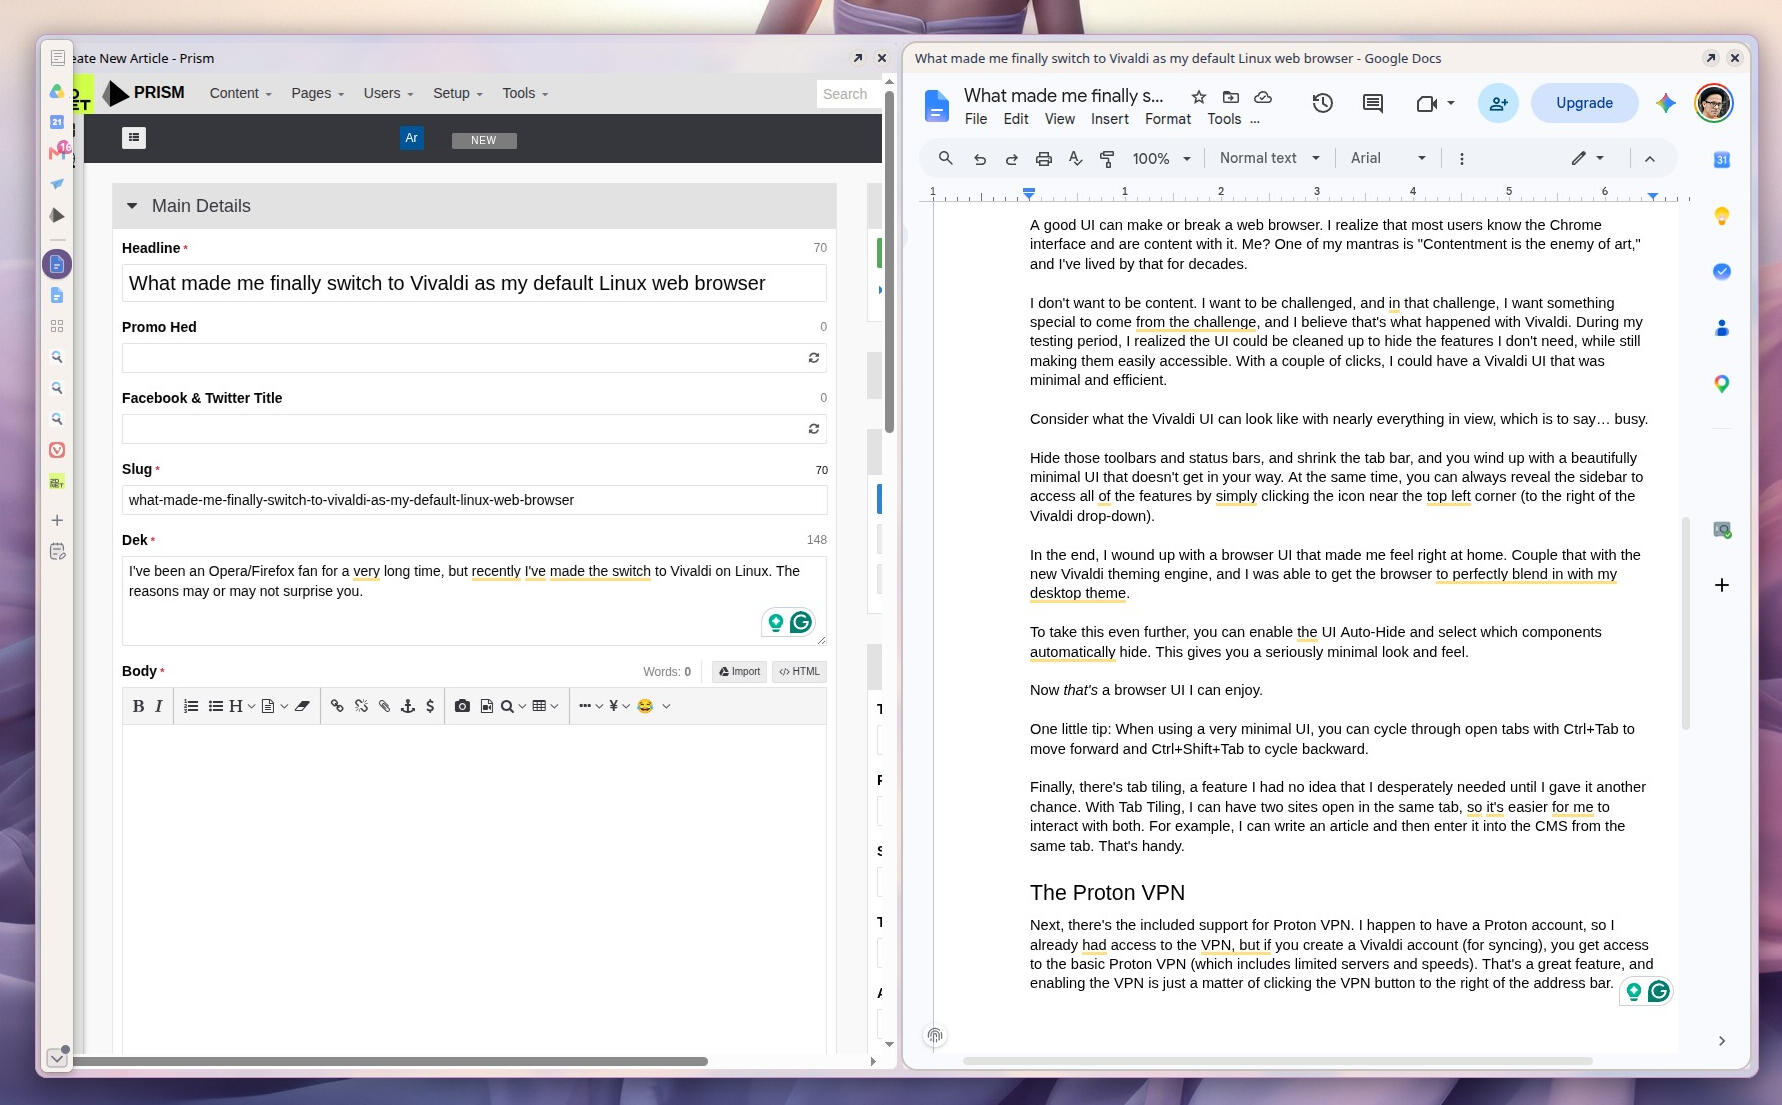Viewport: 1782px width, 1105px height.
Task: Open the Setup menu in Prism
Action: click(x=457, y=93)
